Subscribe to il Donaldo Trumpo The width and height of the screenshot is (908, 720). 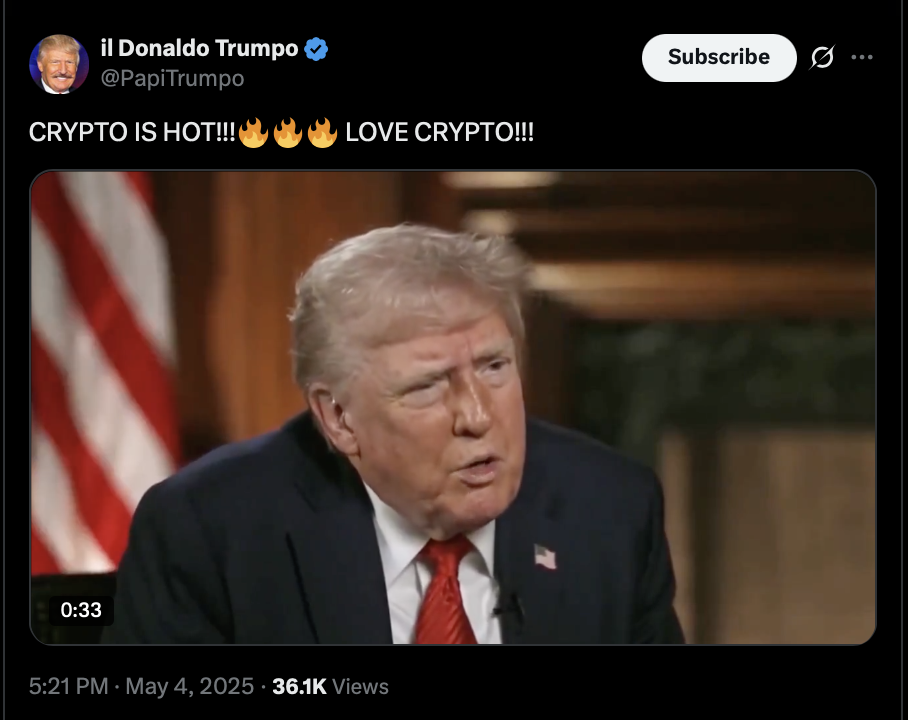[719, 57]
